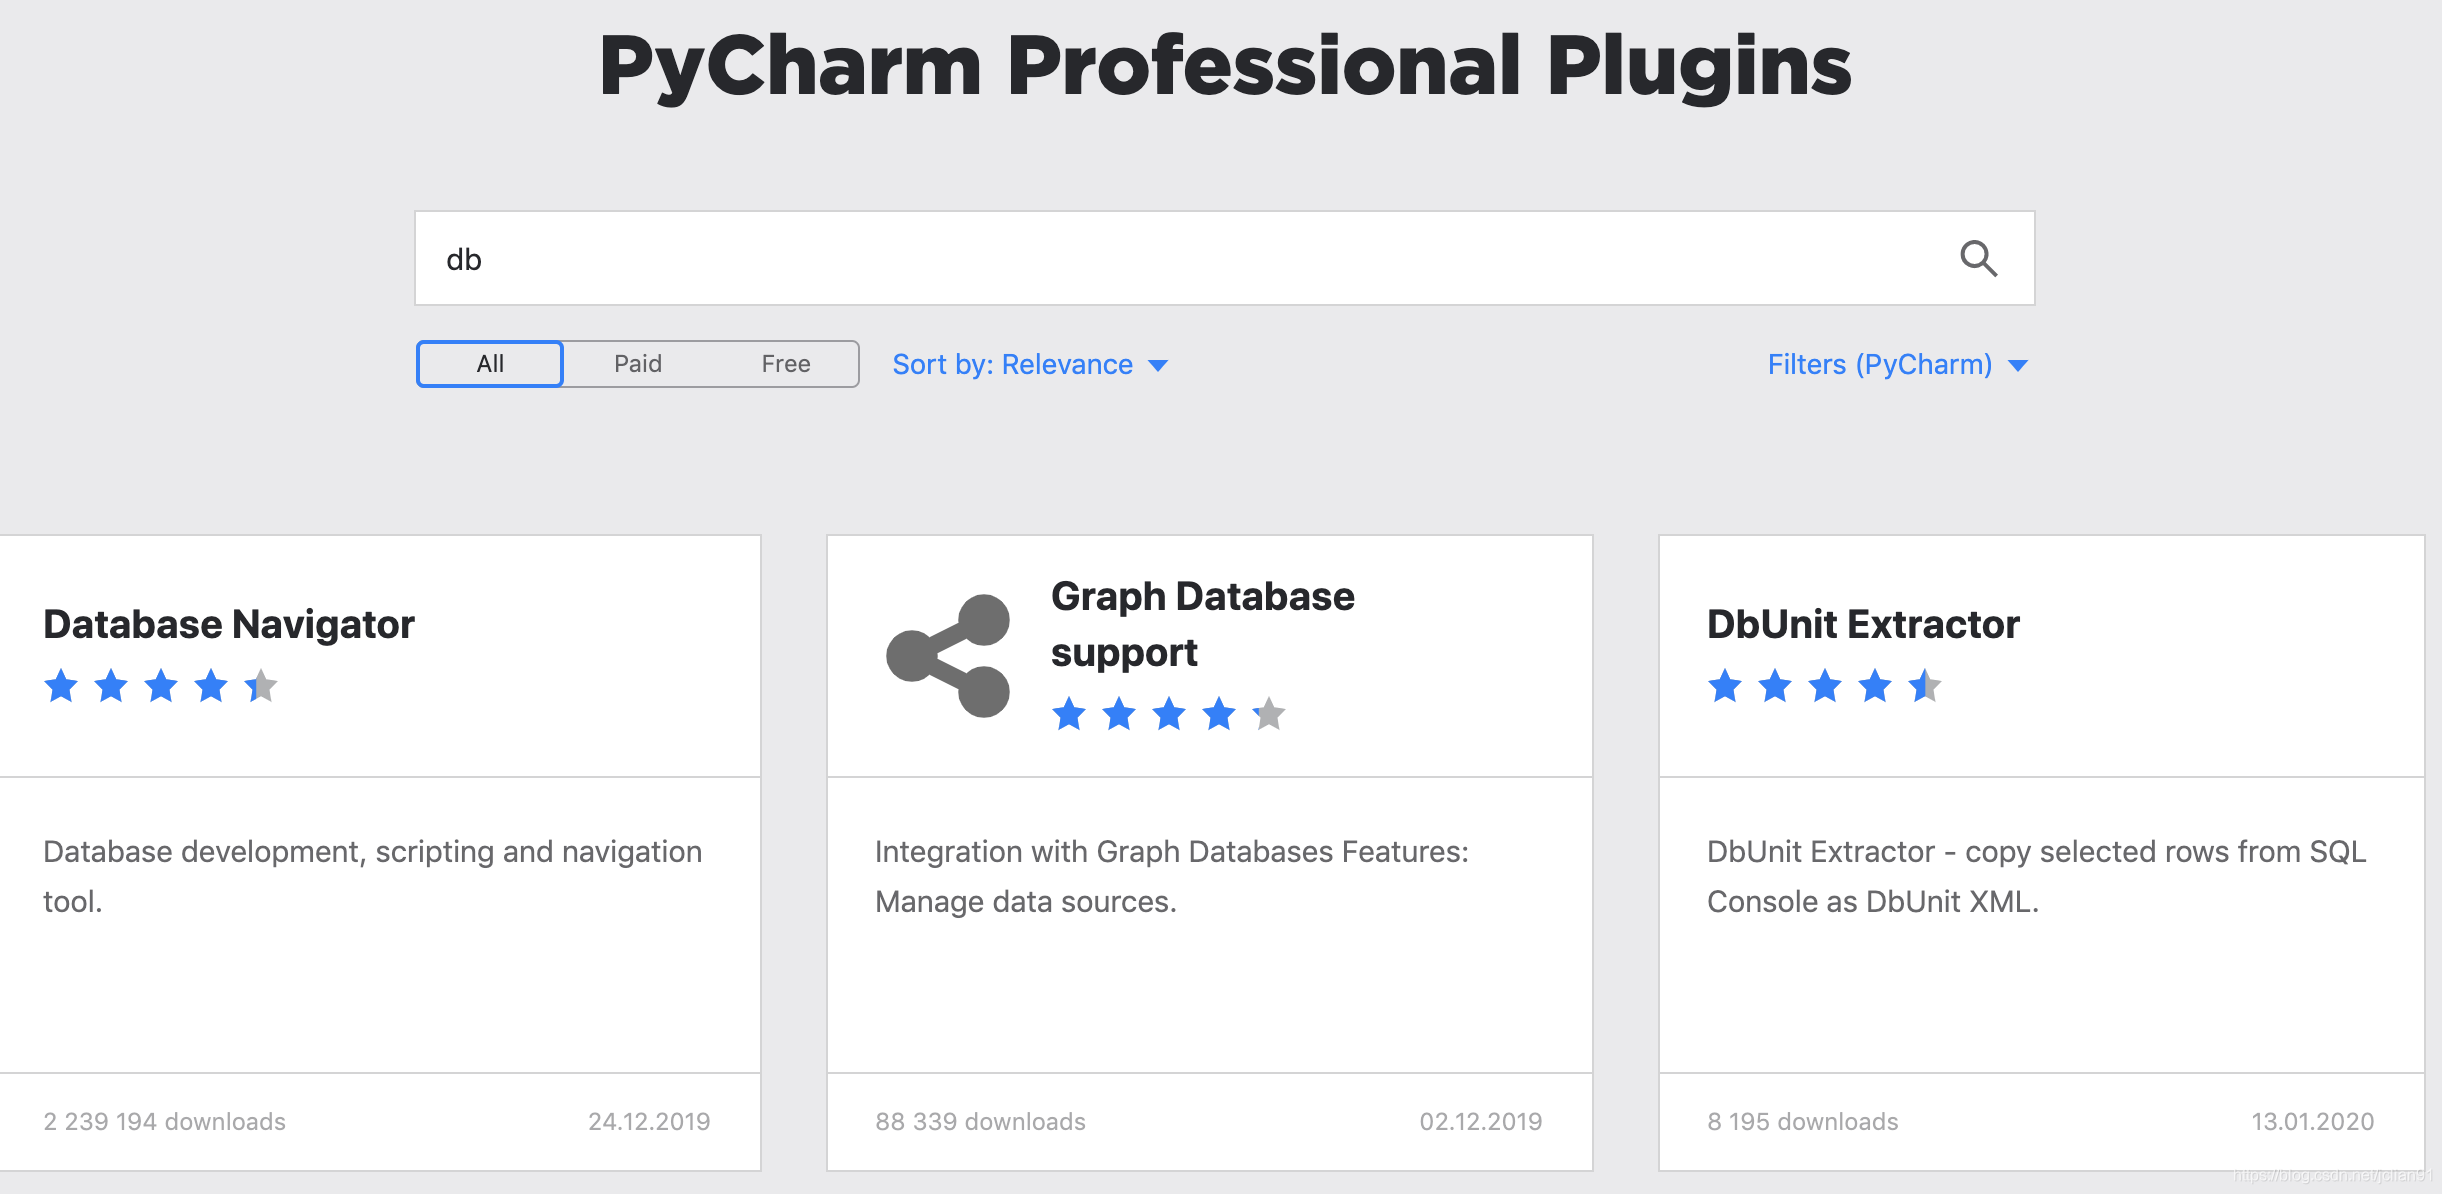Click Database Navigator star rating
The image size is (2442, 1194).
161,687
